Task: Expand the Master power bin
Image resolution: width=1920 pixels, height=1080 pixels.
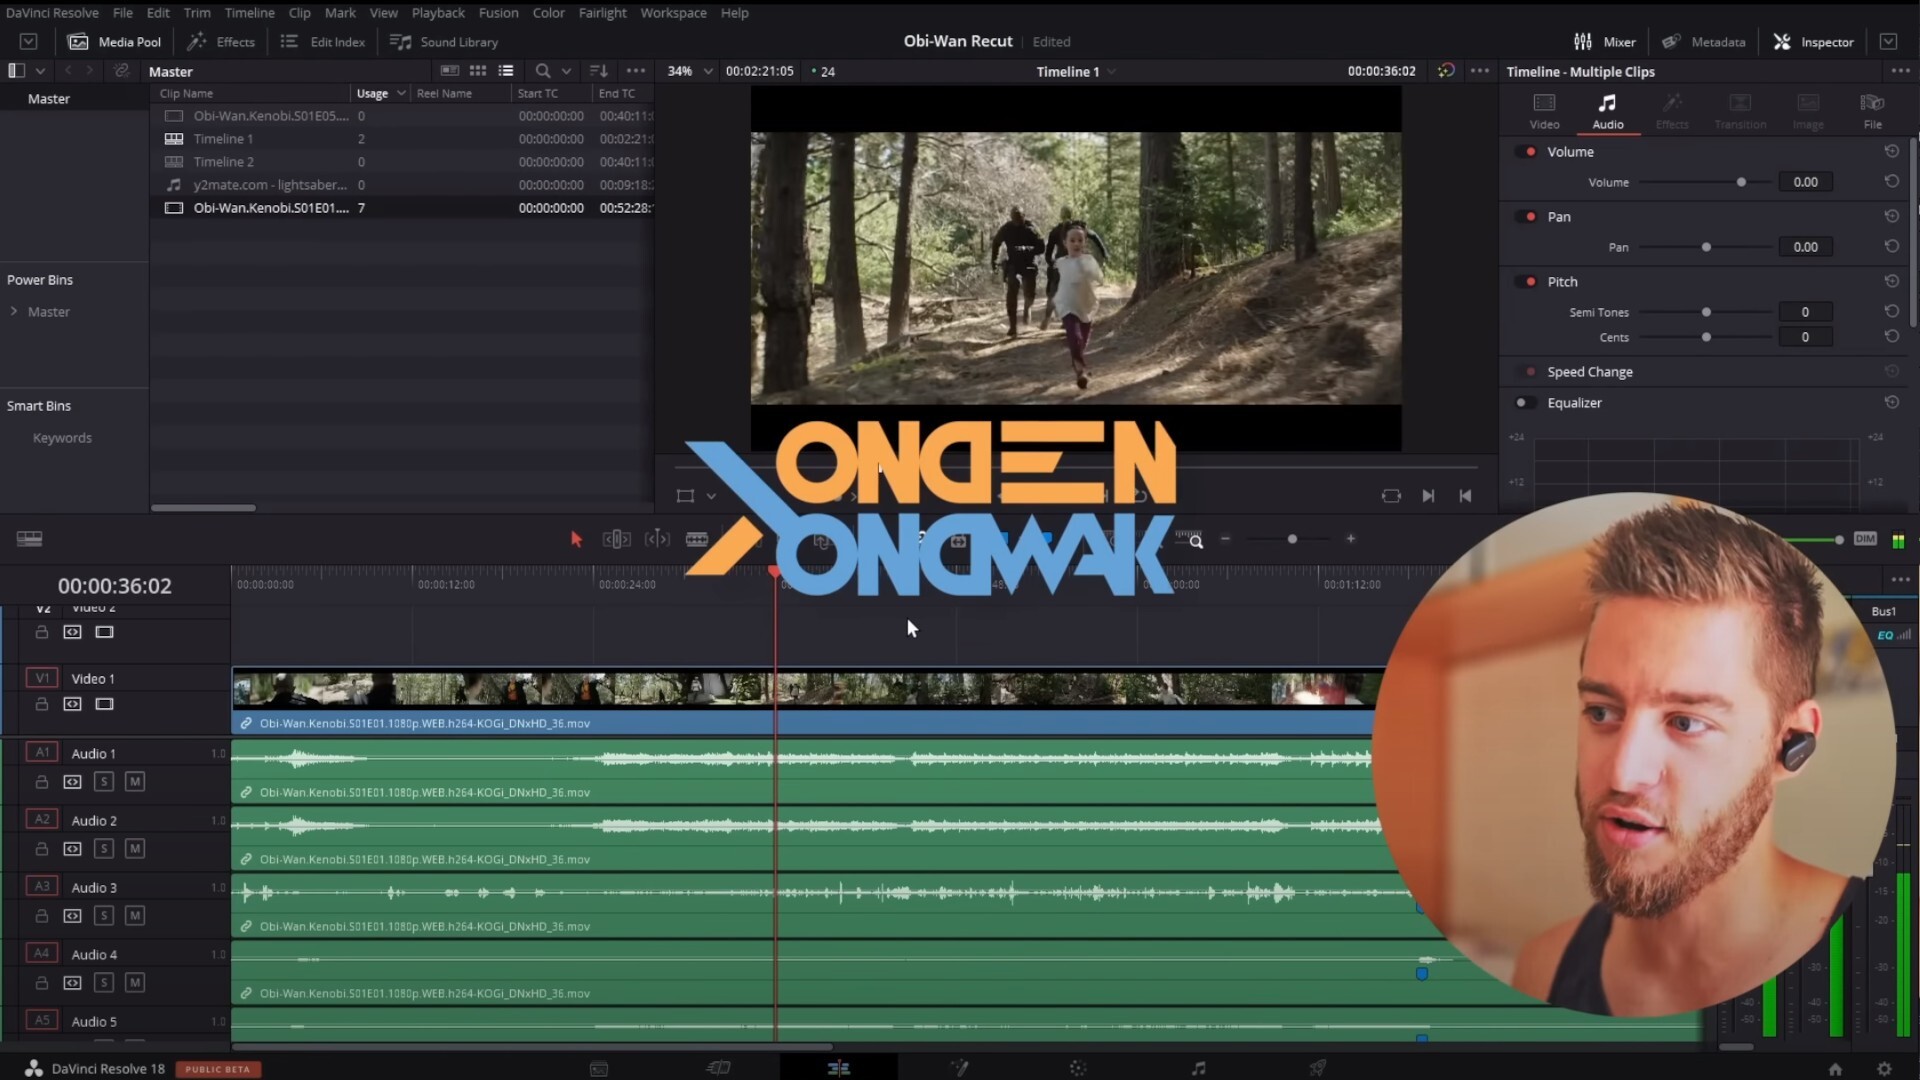Action: (x=14, y=312)
